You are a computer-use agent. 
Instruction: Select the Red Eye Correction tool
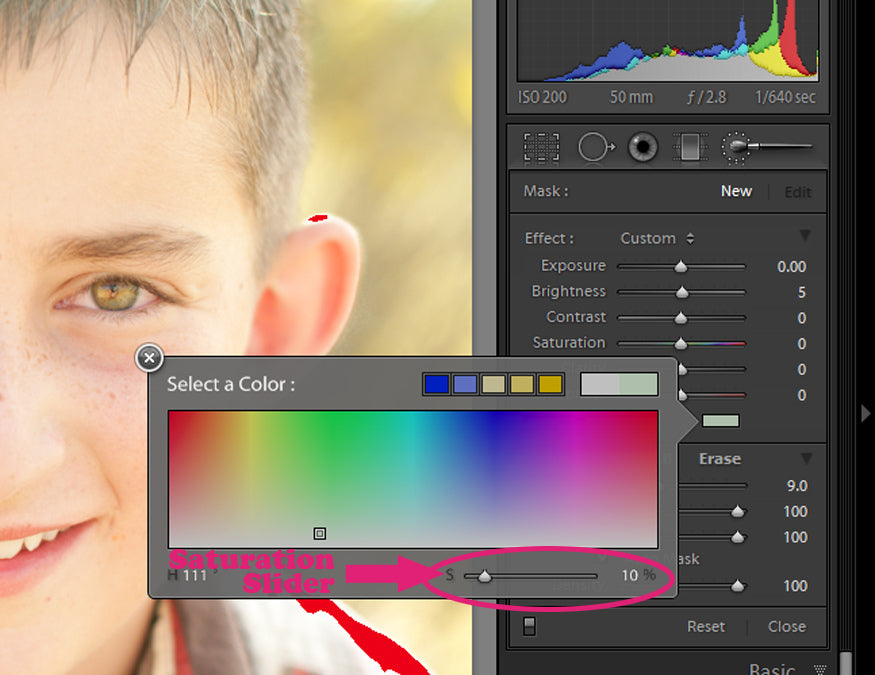click(x=642, y=148)
